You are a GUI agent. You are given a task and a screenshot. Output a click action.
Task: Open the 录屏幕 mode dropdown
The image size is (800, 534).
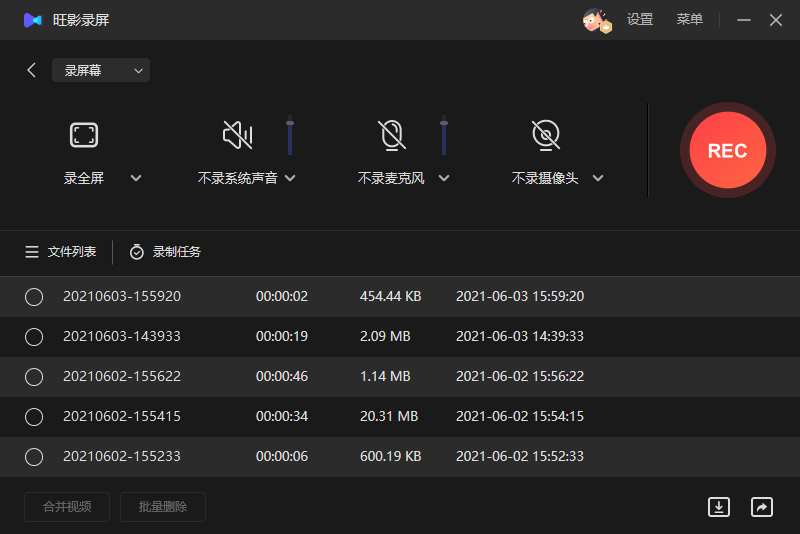[x=101, y=70]
